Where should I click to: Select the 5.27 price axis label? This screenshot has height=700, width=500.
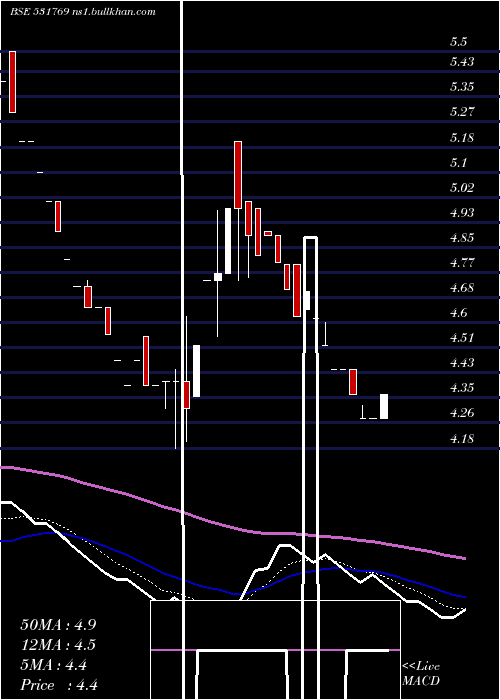pyautogui.click(x=462, y=112)
